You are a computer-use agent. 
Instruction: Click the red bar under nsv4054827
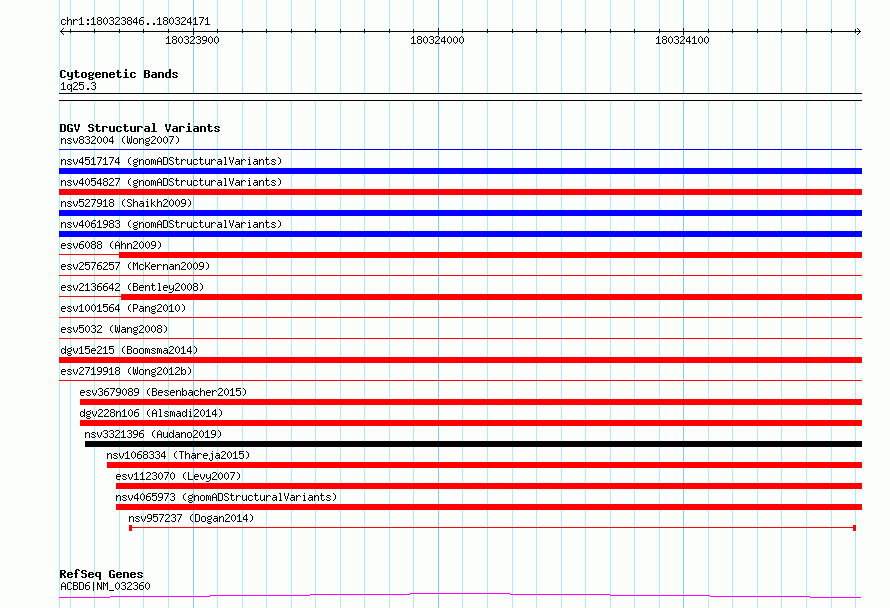[x=460, y=192]
